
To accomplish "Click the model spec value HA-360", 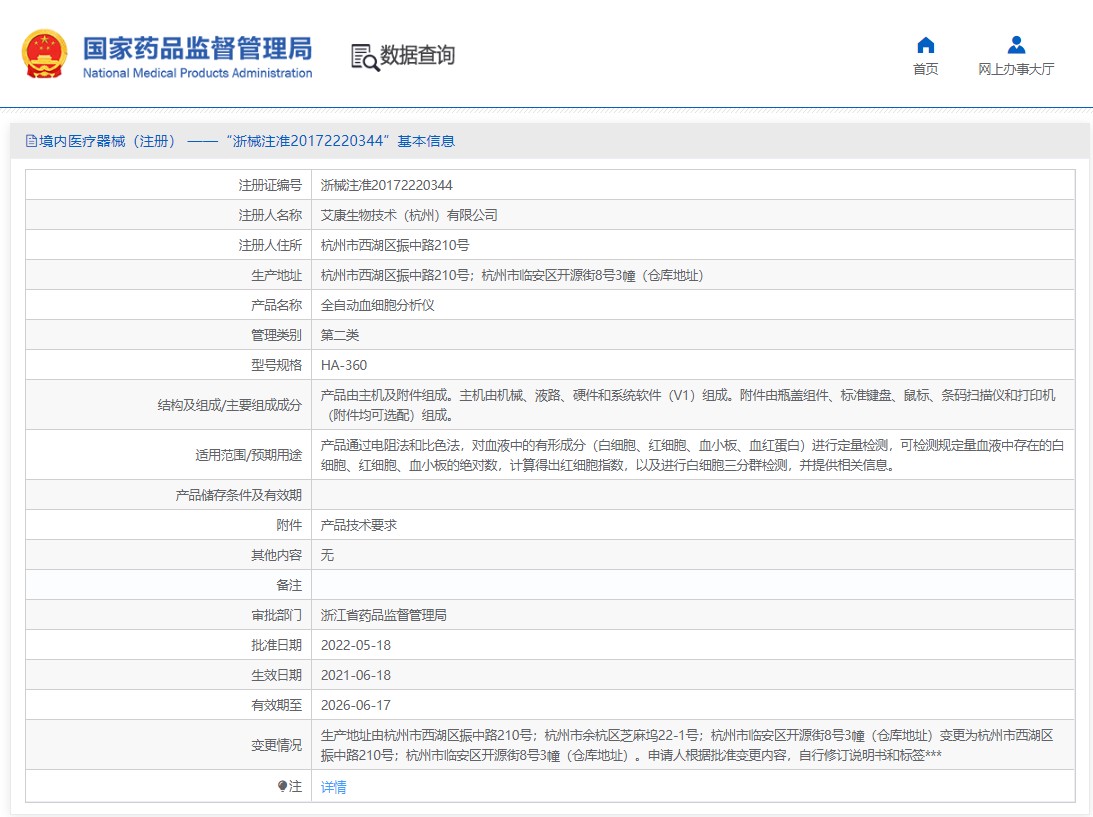I will (344, 365).
